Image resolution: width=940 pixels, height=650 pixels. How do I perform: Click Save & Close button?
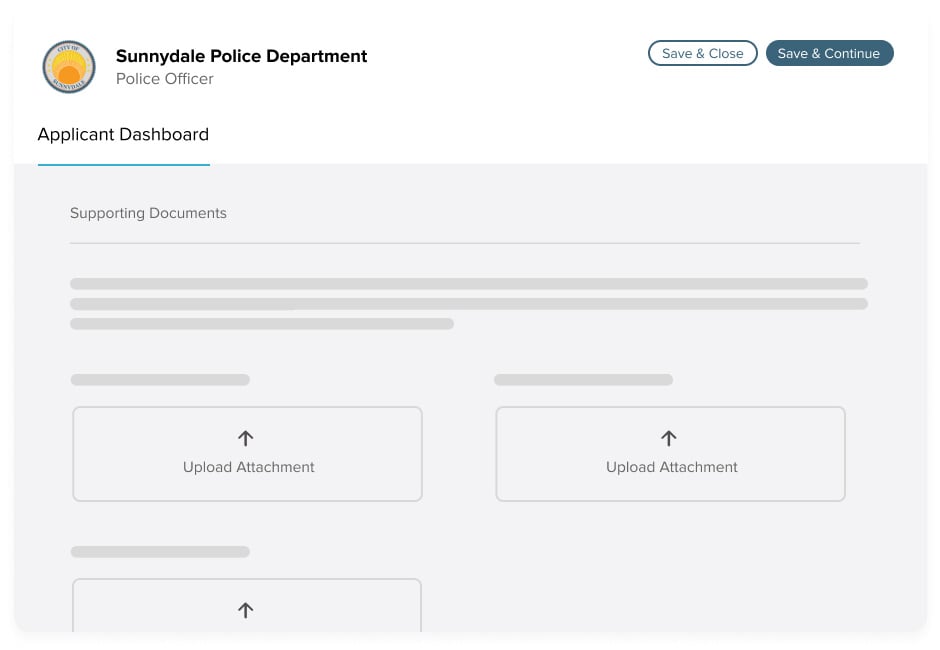coord(703,53)
